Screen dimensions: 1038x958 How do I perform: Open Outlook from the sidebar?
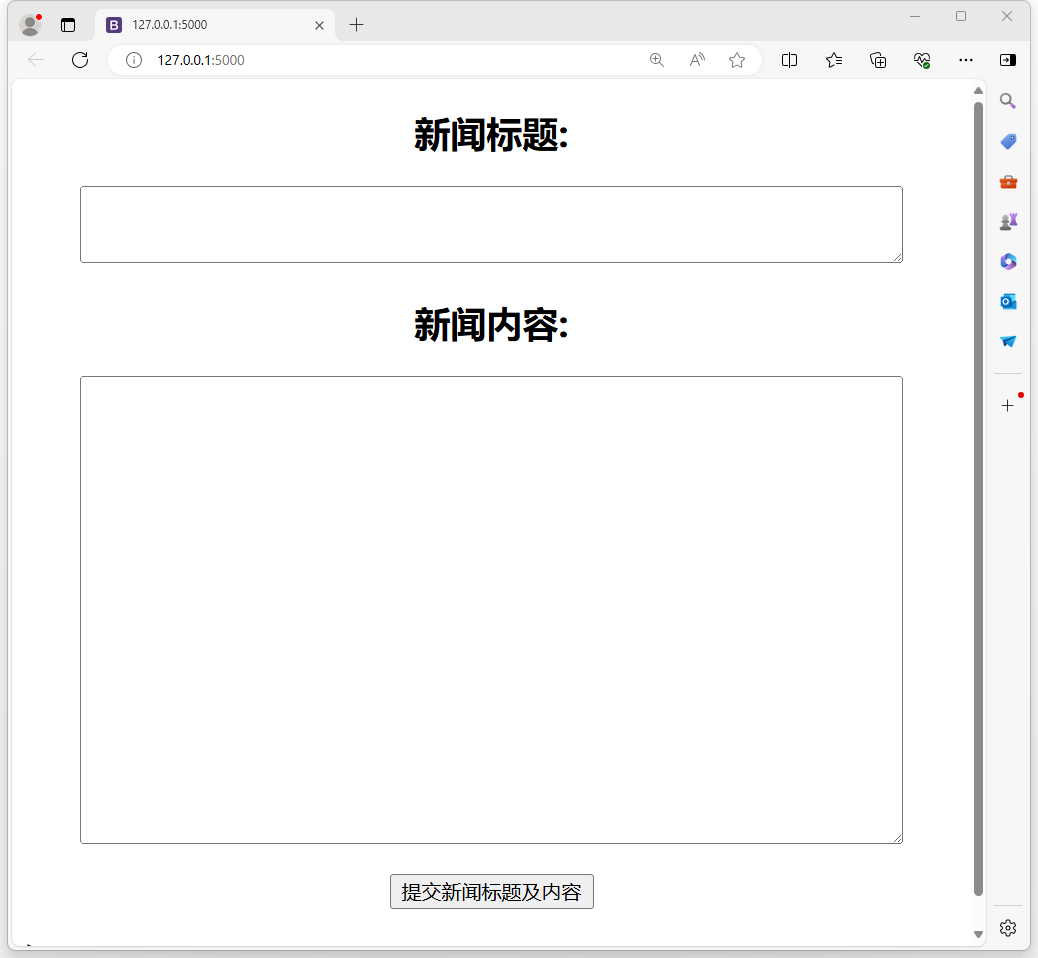click(1008, 301)
